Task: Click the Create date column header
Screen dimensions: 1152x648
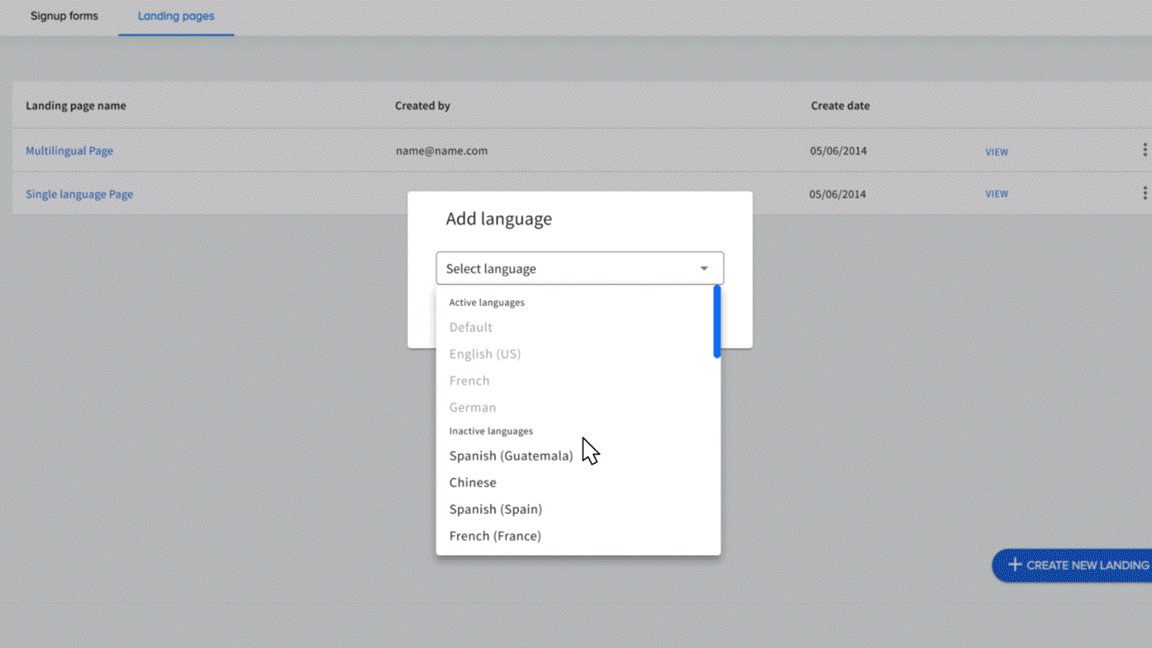Action: pos(840,106)
